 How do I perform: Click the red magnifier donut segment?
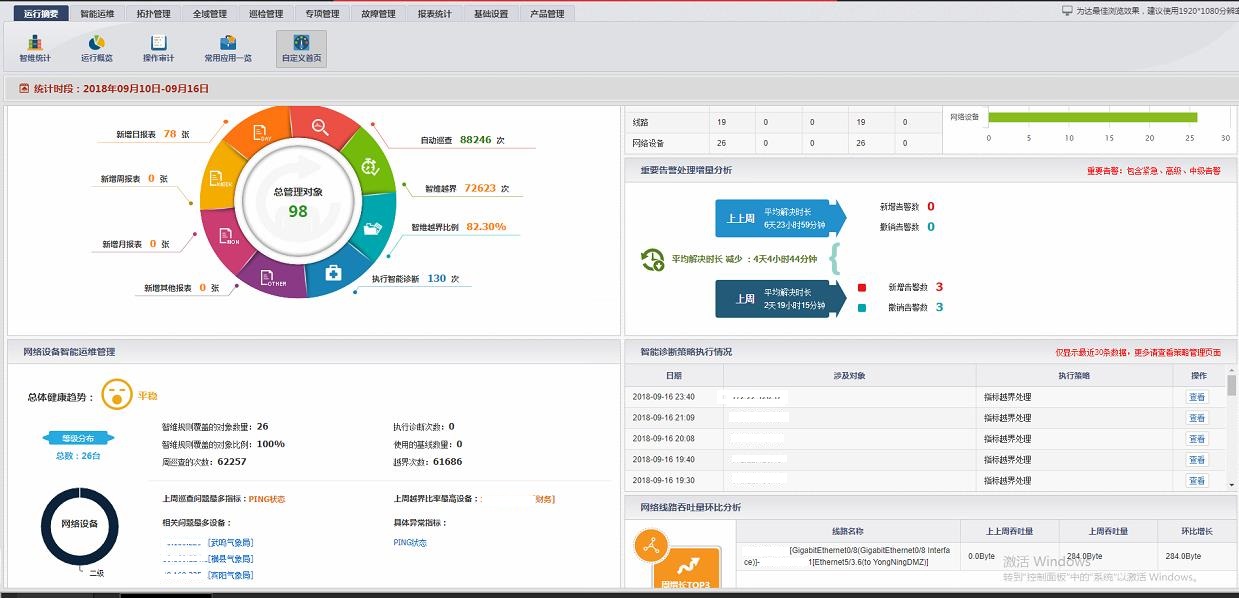coord(321,128)
